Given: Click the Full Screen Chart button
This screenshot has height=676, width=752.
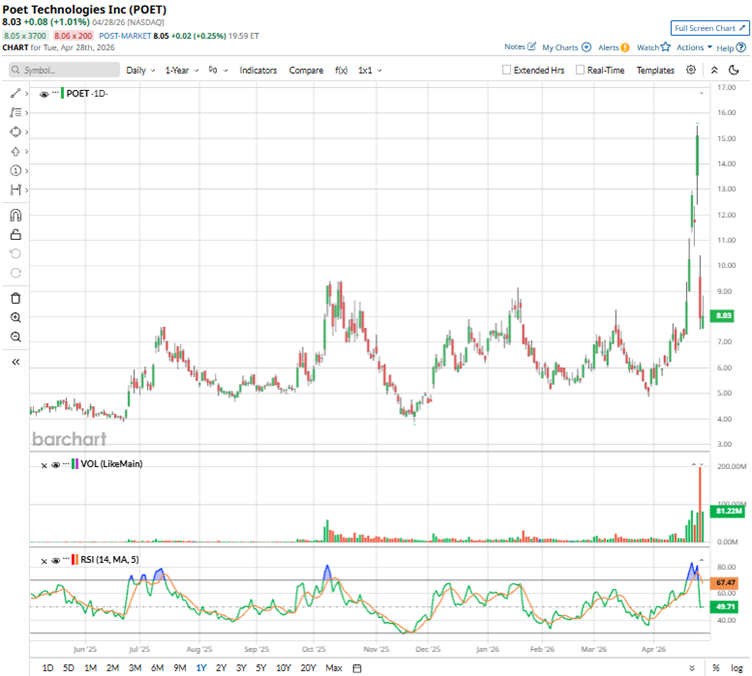Looking at the screenshot, I should click(709, 29).
